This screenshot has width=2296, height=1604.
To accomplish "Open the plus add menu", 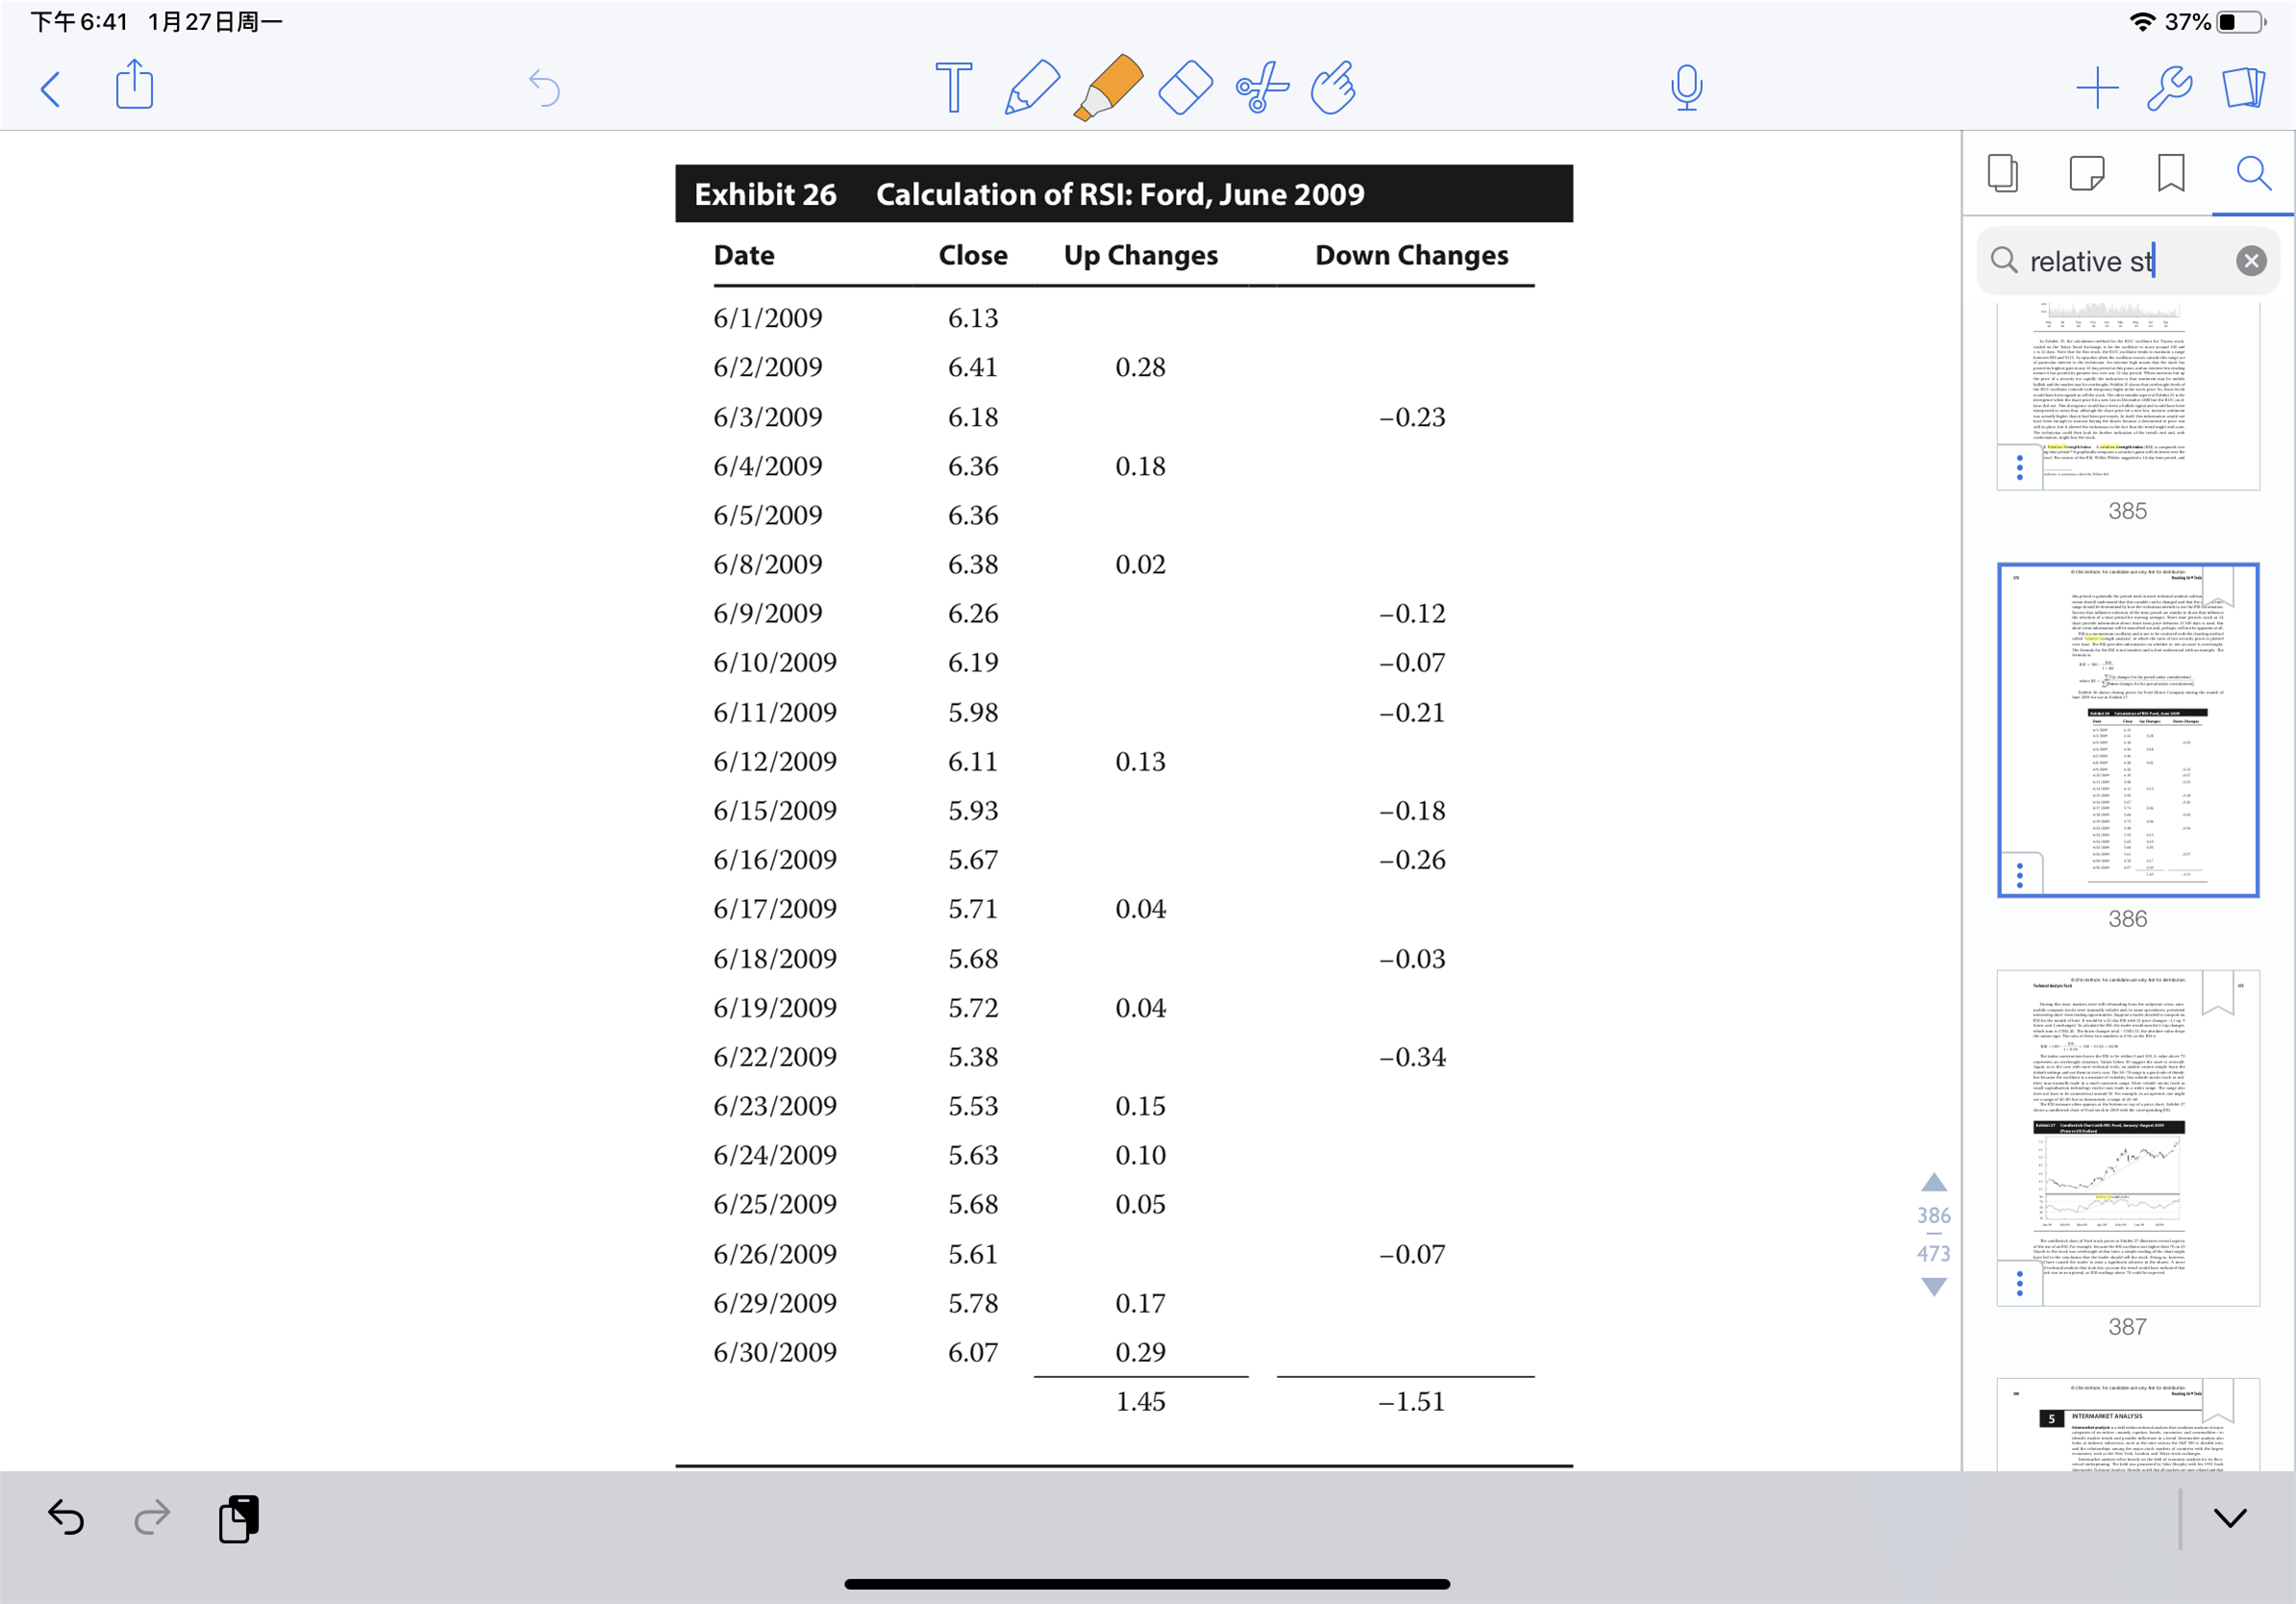I will [2097, 88].
